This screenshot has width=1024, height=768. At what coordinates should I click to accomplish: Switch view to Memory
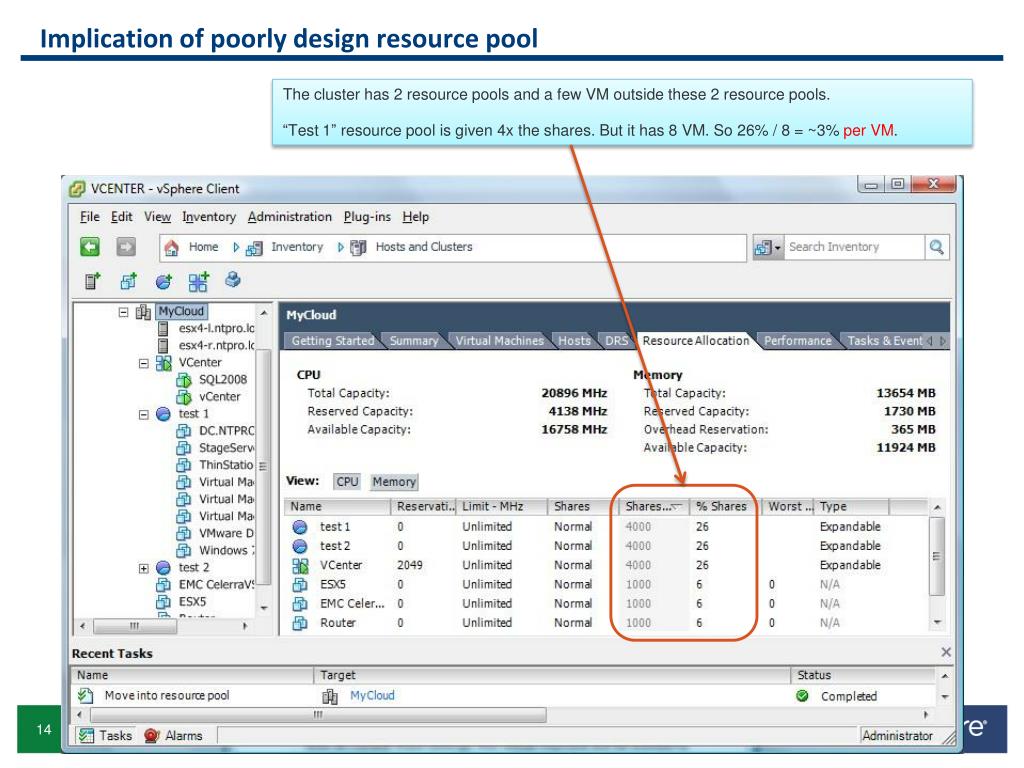click(x=393, y=482)
